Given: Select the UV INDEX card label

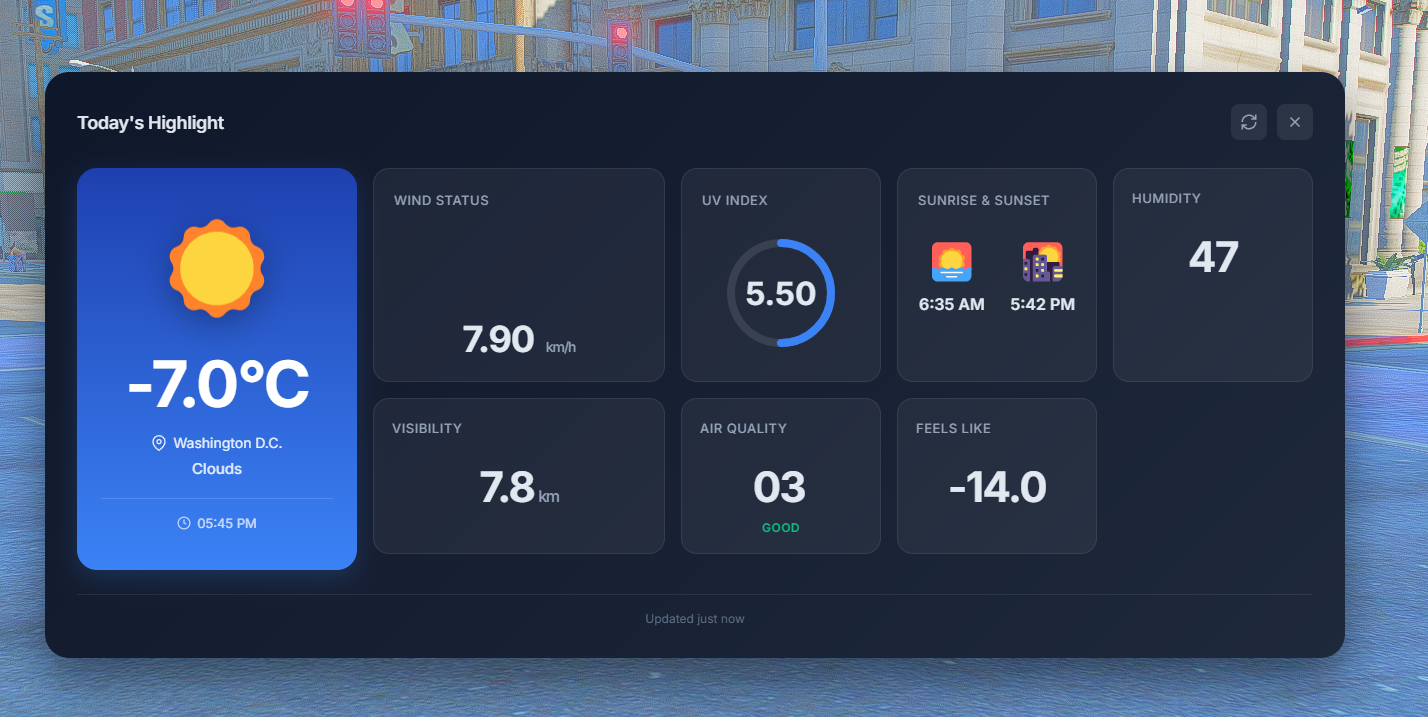Looking at the screenshot, I should [x=735, y=200].
